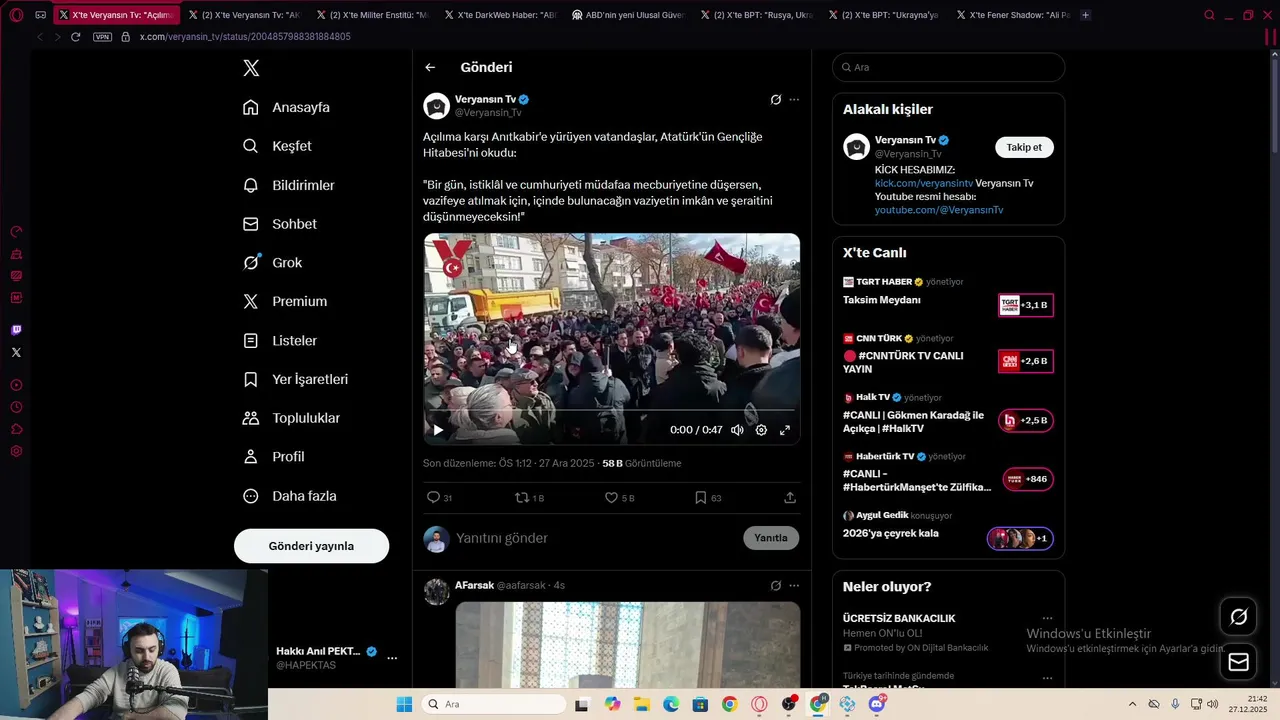Open Anasayfa in sidebar

click(286, 107)
